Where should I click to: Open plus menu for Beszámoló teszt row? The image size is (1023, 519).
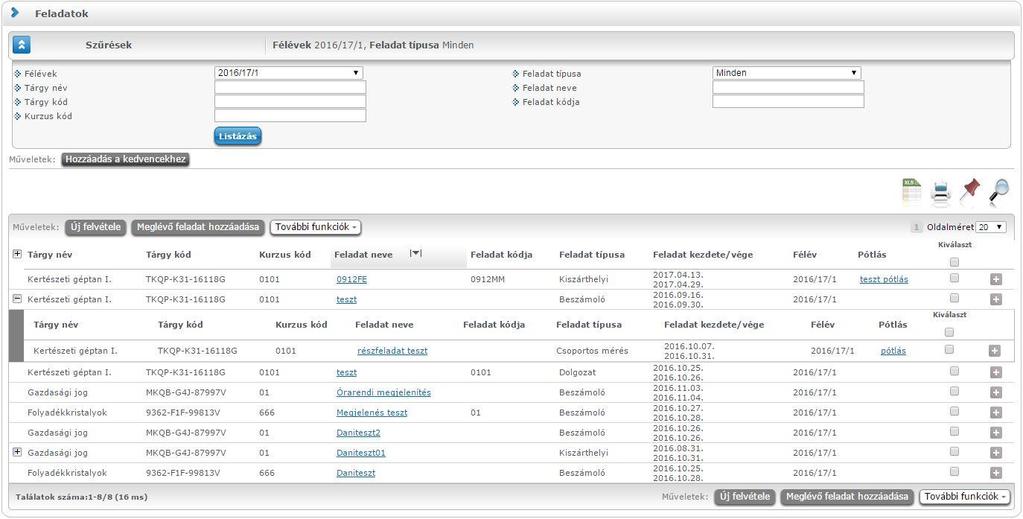(996, 300)
